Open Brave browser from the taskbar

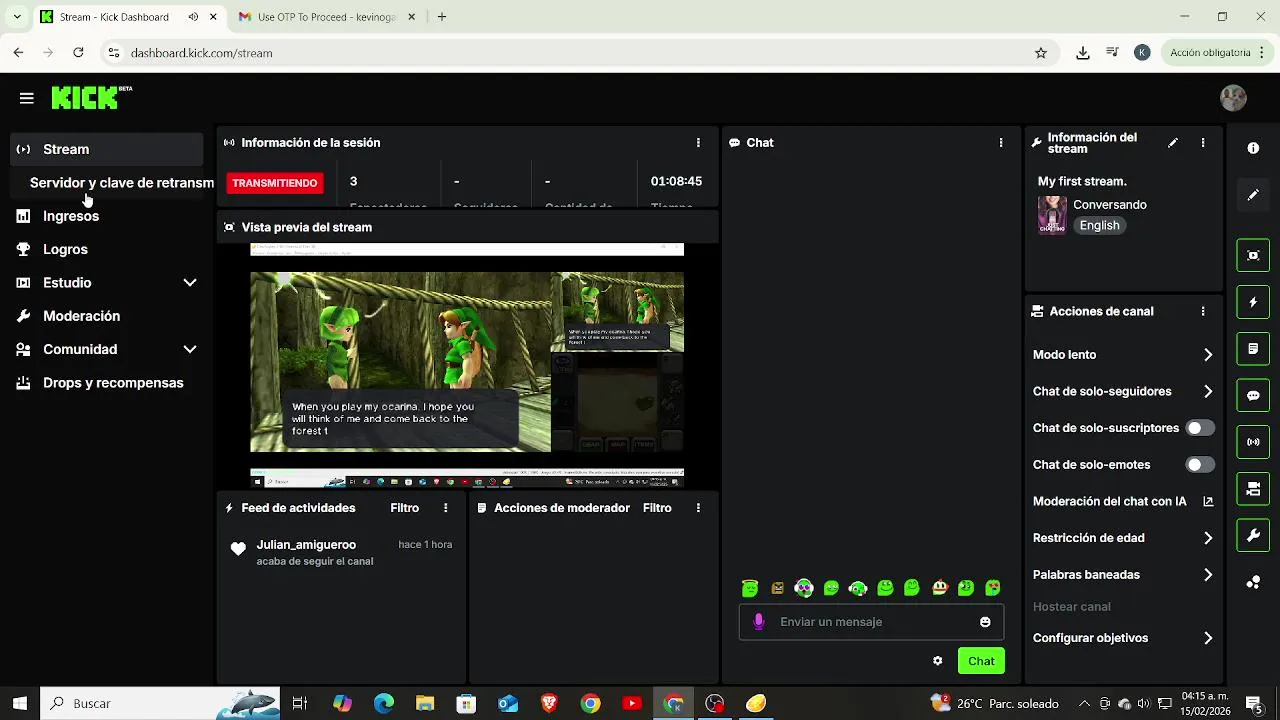coord(549,704)
